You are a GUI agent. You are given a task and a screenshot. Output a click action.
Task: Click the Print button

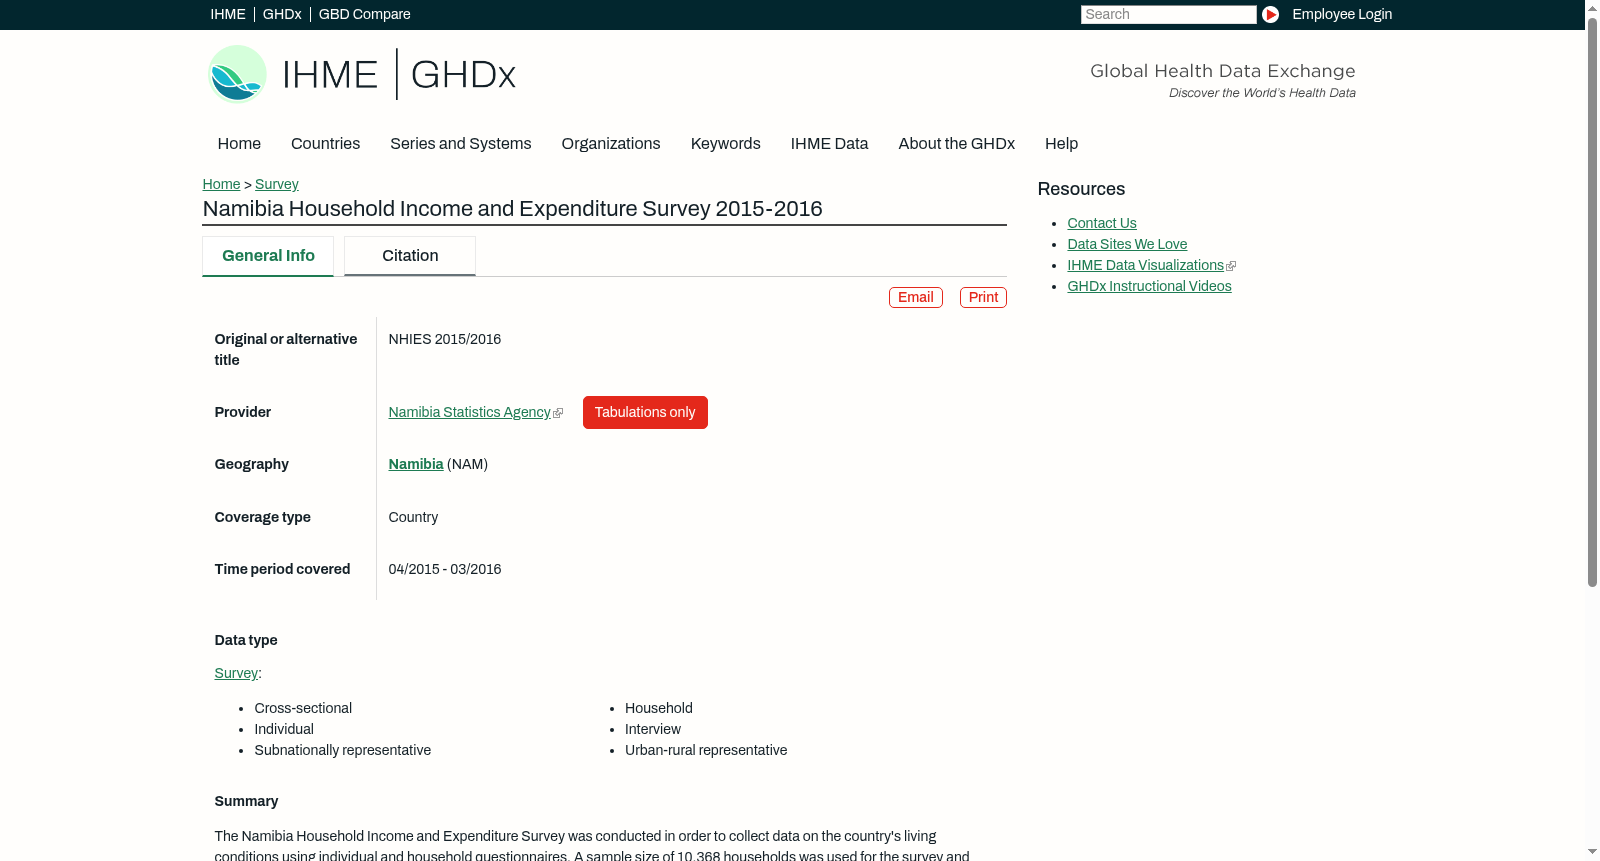983,297
